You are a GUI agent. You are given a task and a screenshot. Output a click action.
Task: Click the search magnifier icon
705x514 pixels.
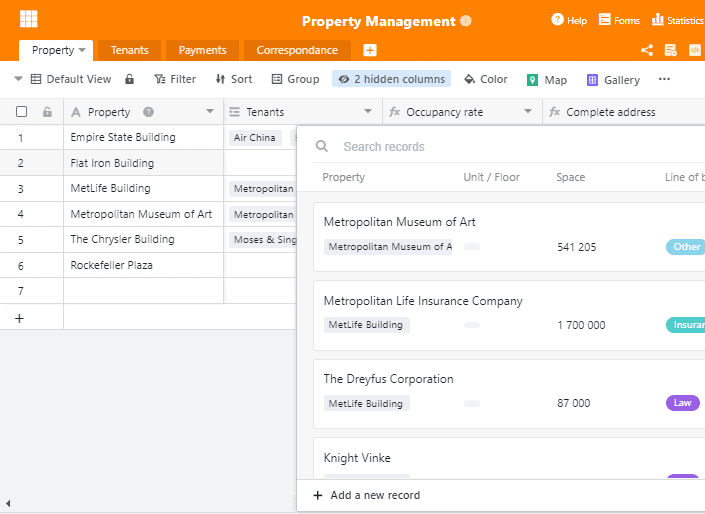point(322,146)
